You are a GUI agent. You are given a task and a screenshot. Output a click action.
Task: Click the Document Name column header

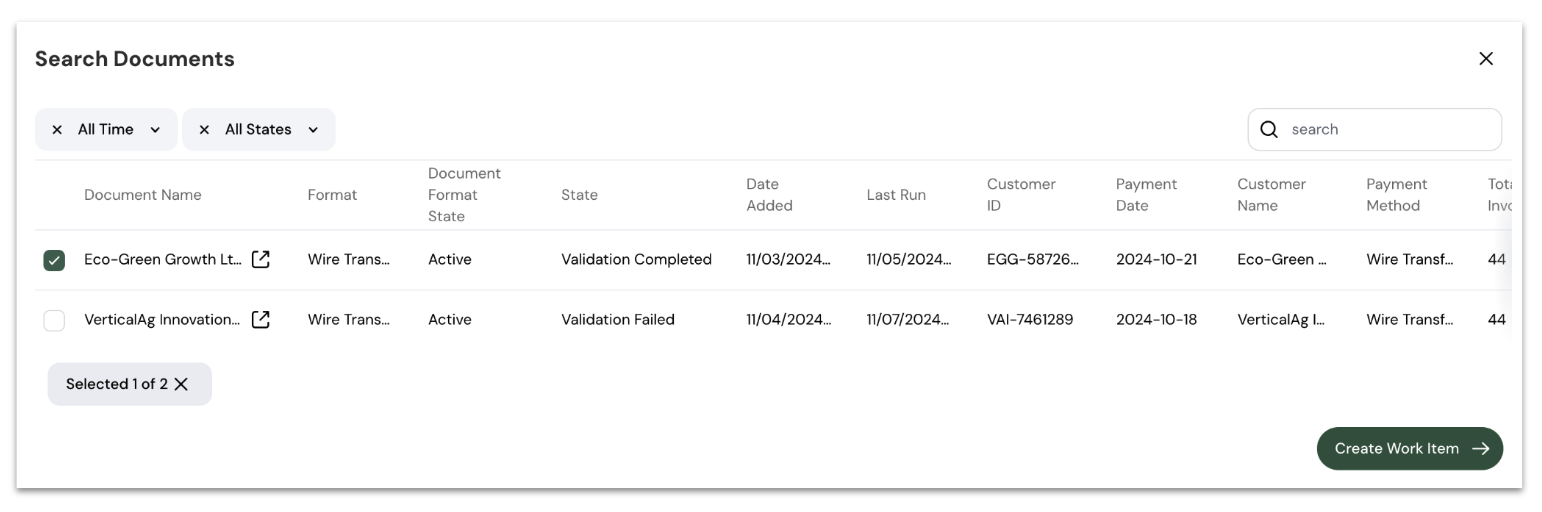click(x=143, y=195)
